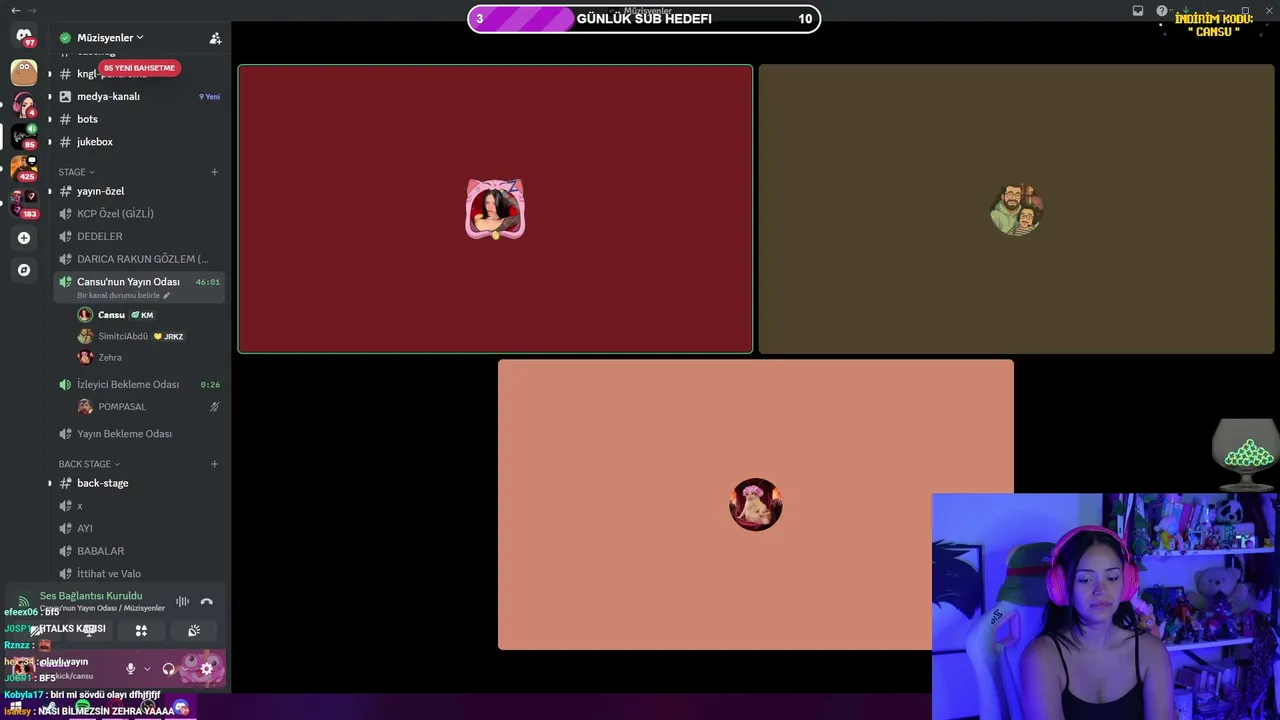The height and width of the screenshot is (720, 1280).
Task: Toggle headphone deafen in user panel
Action: (x=168, y=669)
